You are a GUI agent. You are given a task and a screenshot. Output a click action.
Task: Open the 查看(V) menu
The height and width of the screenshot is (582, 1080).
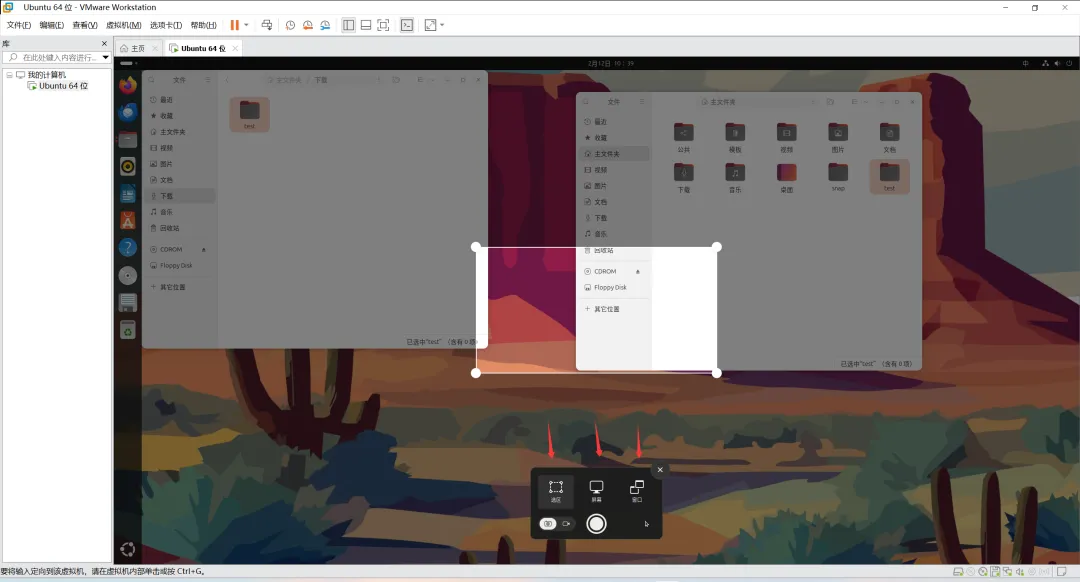[85, 25]
